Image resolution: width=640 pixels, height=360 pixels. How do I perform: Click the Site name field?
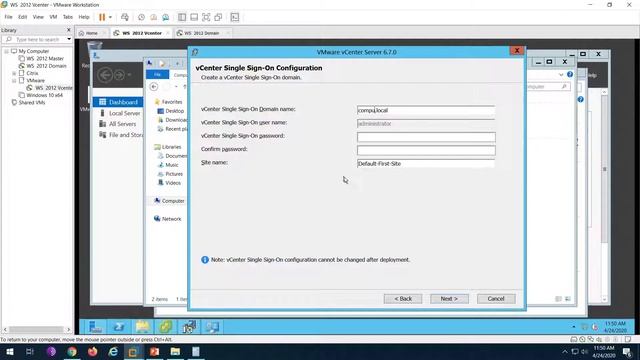click(x=426, y=164)
